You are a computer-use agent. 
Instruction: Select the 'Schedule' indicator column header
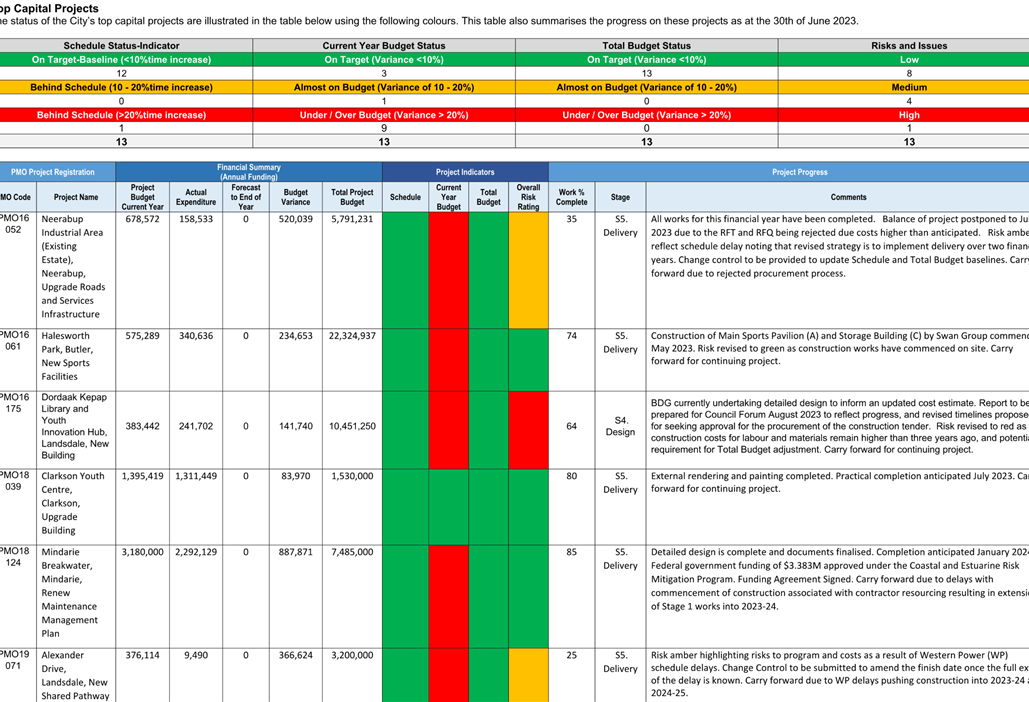tap(406, 197)
